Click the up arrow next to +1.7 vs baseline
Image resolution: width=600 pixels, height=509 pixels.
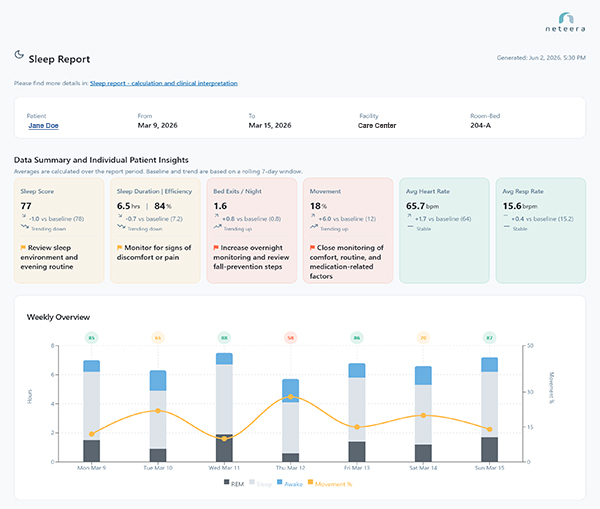coord(409,216)
